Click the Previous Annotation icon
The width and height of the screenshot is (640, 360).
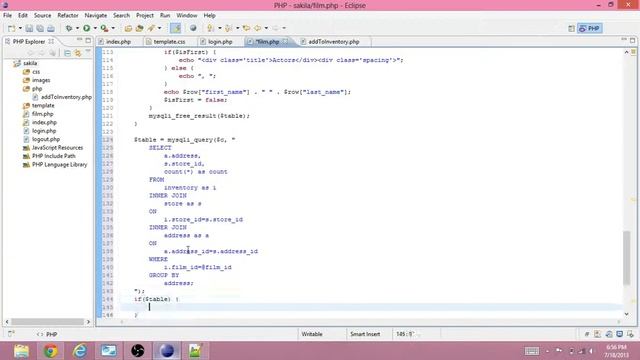tap(229, 28)
